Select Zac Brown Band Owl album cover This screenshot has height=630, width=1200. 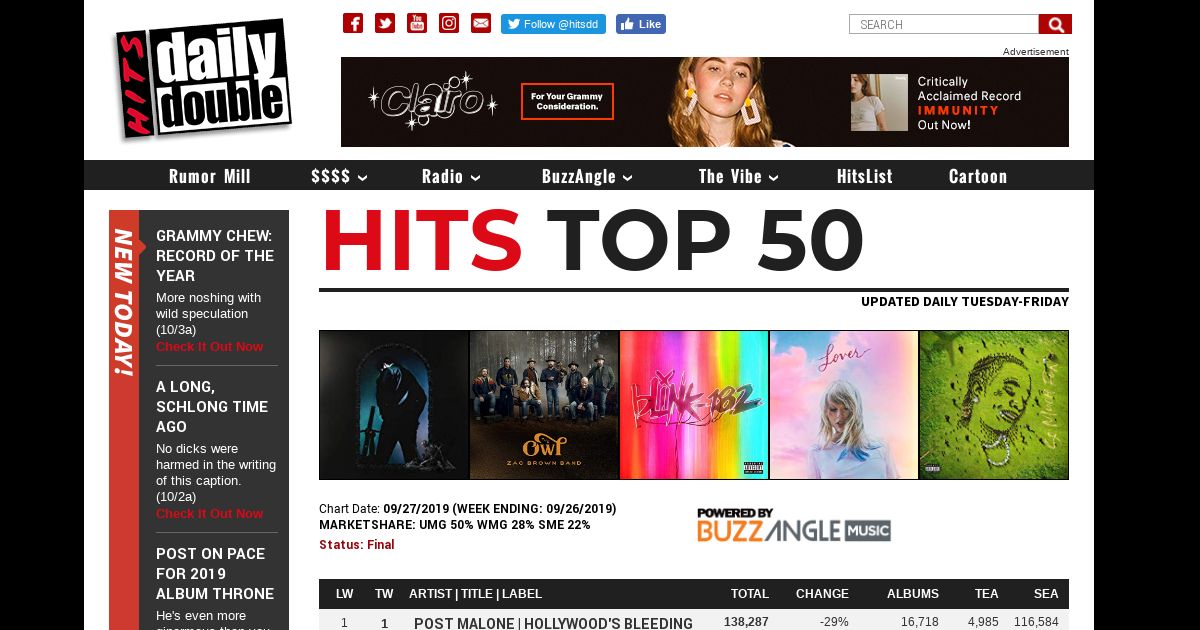click(x=544, y=405)
